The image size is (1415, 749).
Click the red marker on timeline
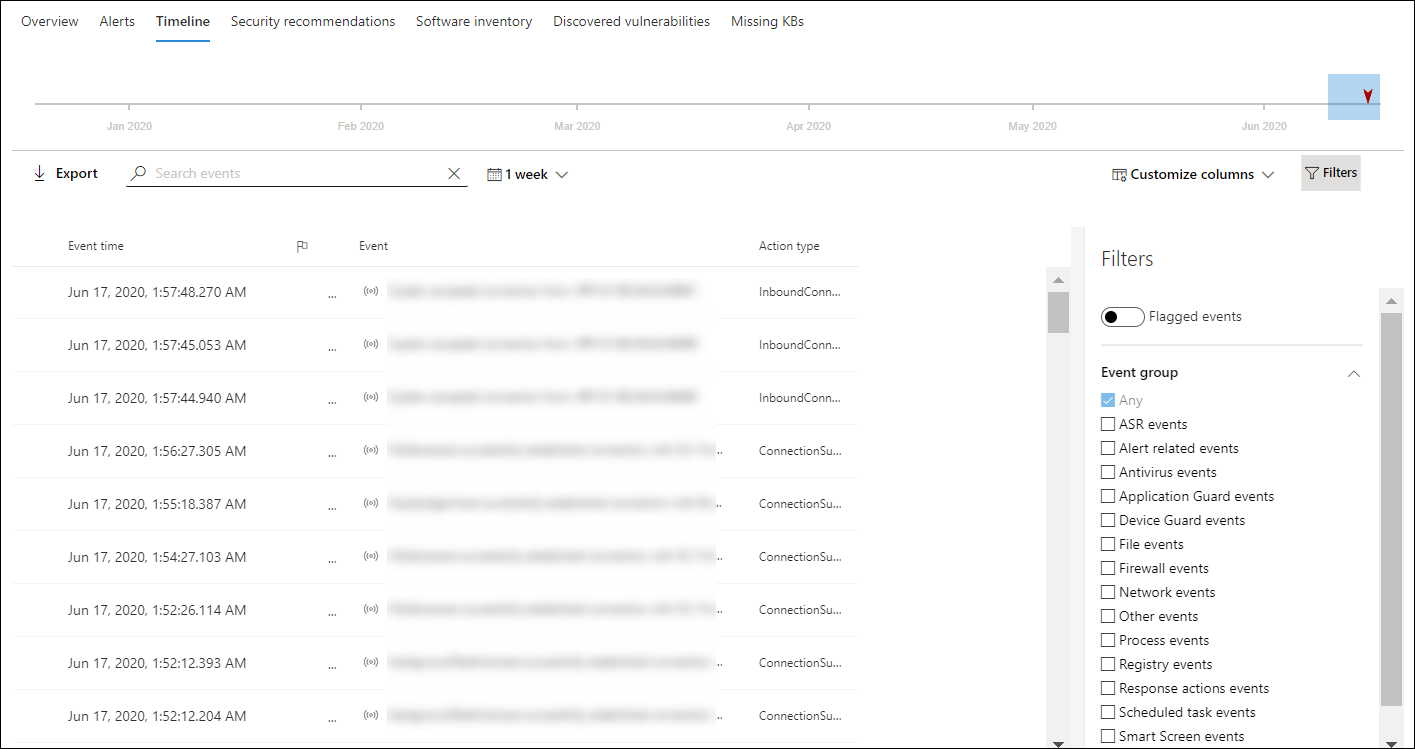point(1367,96)
